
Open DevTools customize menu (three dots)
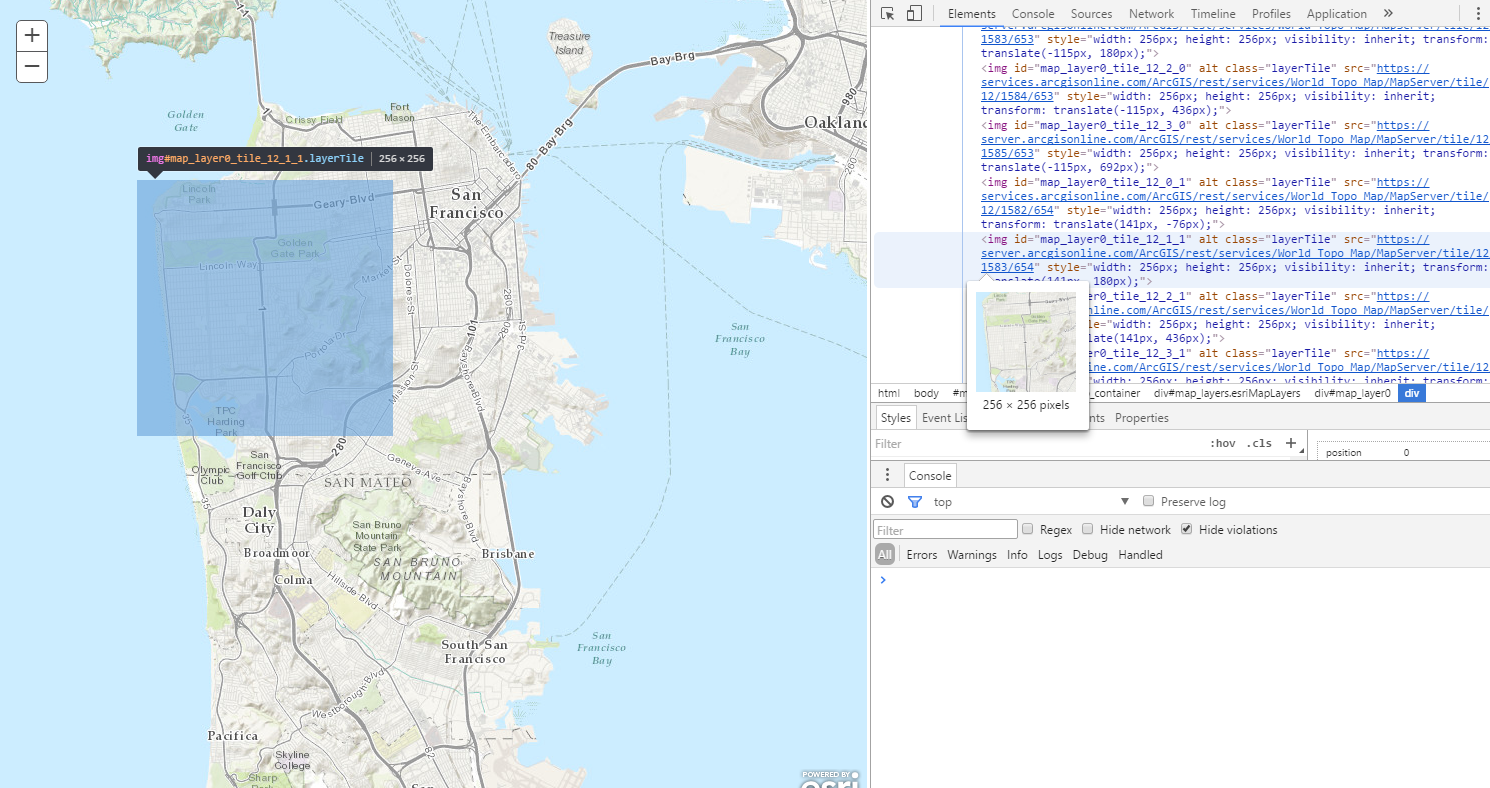coord(1477,14)
